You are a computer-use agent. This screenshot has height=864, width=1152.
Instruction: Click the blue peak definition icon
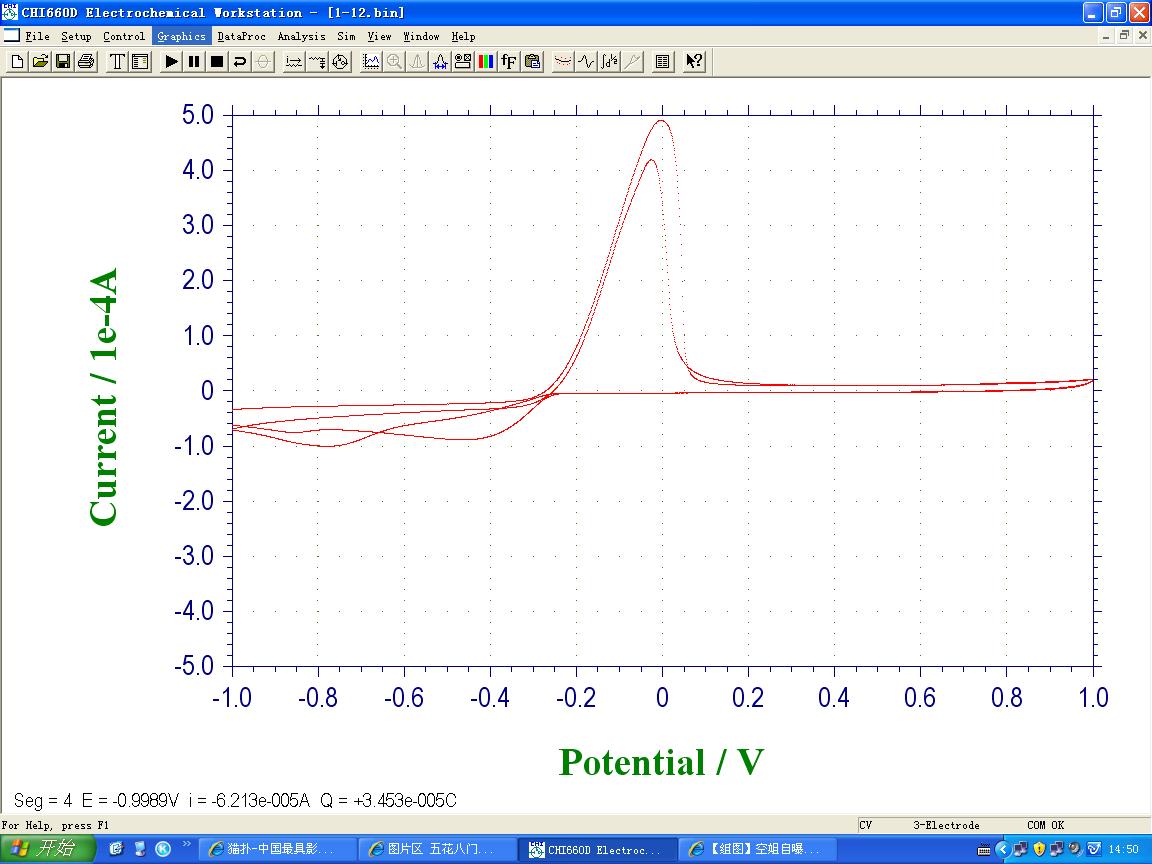[x=440, y=62]
